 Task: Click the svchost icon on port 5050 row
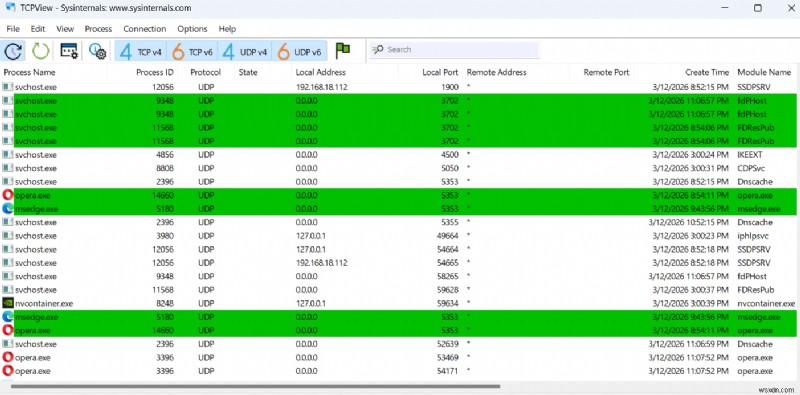(x=8, y=168)
